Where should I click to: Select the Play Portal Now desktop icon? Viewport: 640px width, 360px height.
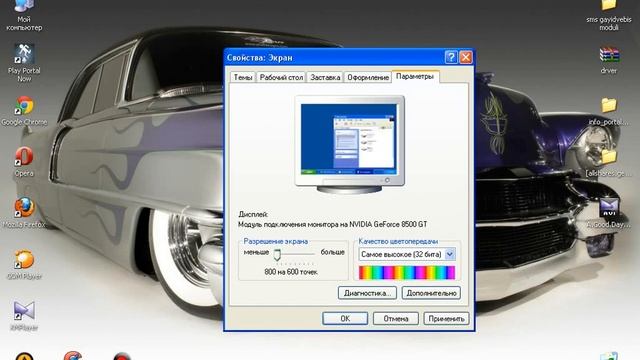click(x=24, y=62)
